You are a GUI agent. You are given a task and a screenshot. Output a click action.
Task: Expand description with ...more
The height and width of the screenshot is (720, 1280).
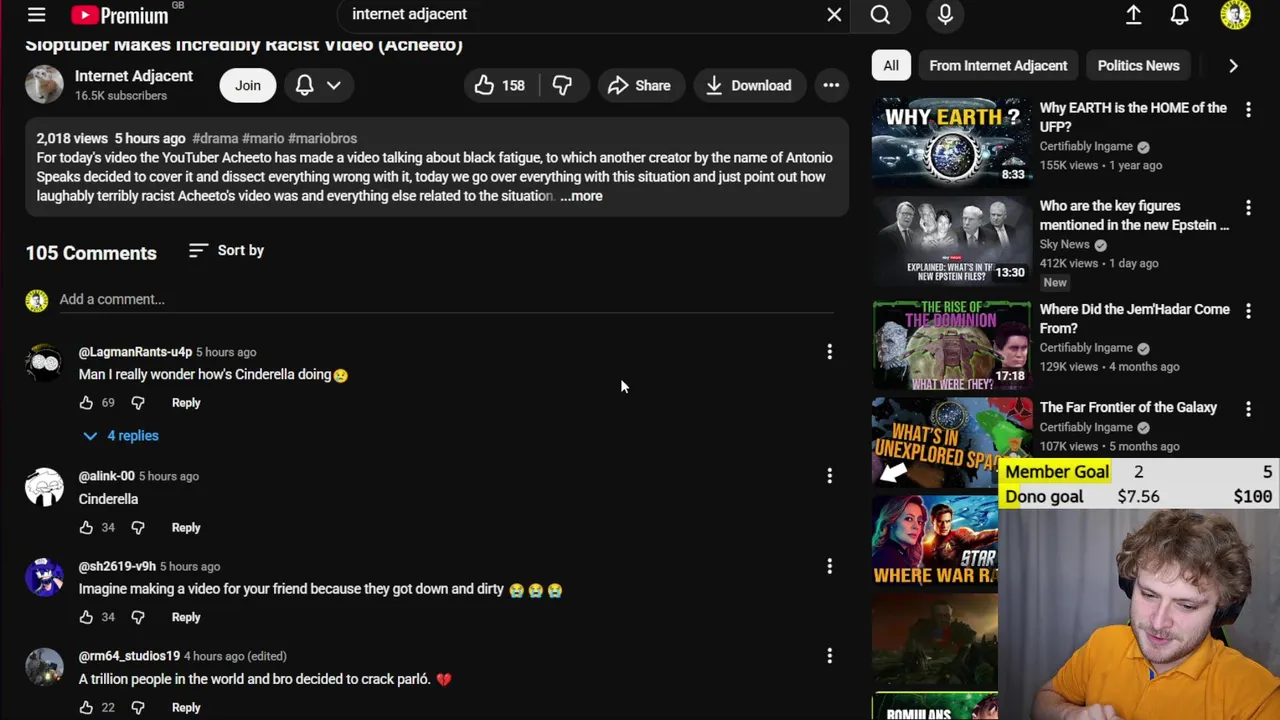(581, 196)
